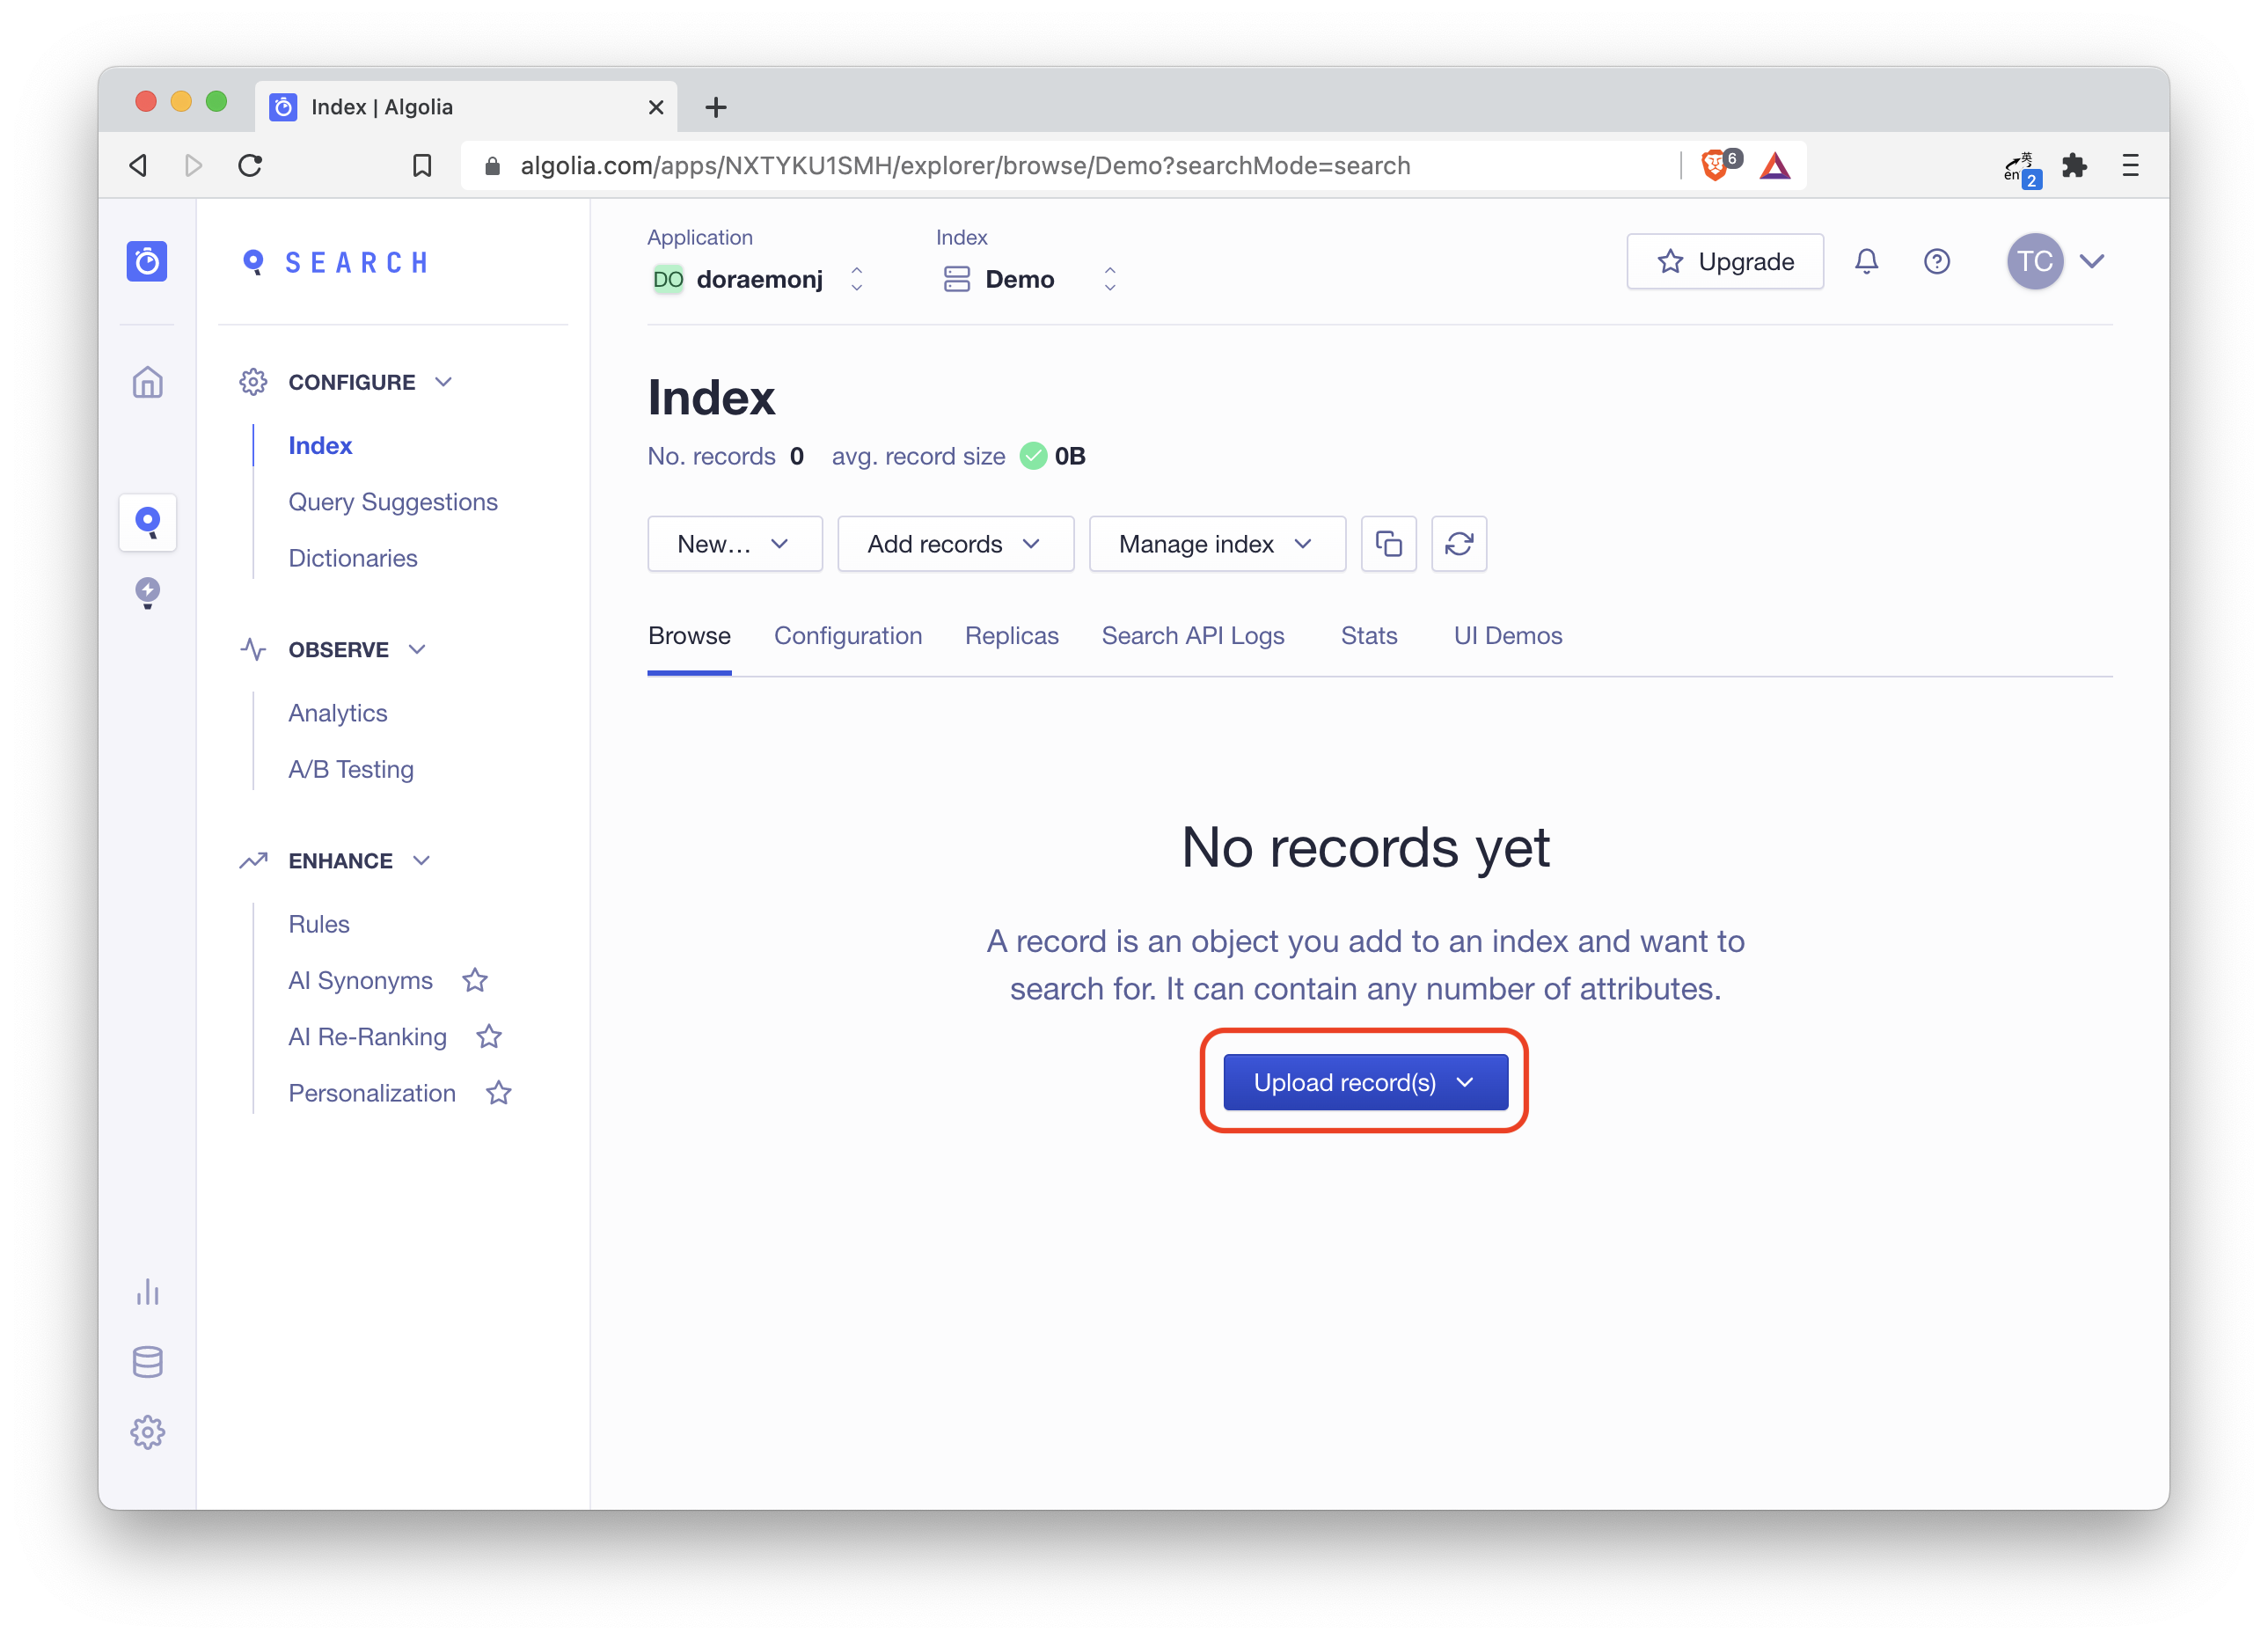Open Query Suggestions in the Configure section
The width and height of the screenshot is (2268, 1640).
tap(393, 501)
